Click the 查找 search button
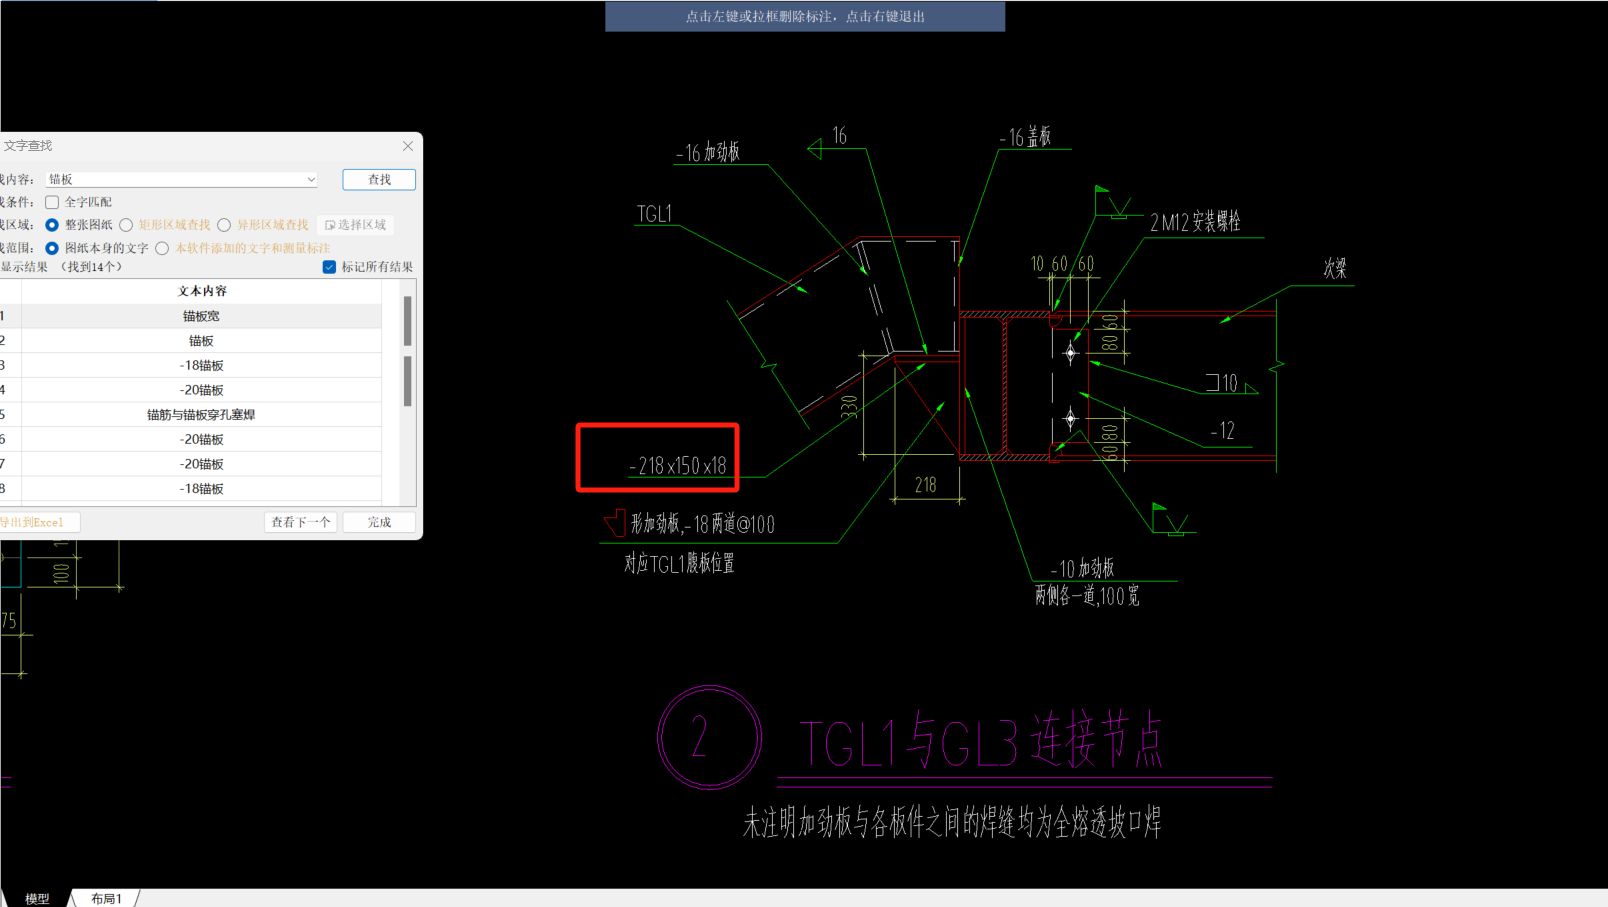This screenshot has width=1608, height=907. click(379, 179)
